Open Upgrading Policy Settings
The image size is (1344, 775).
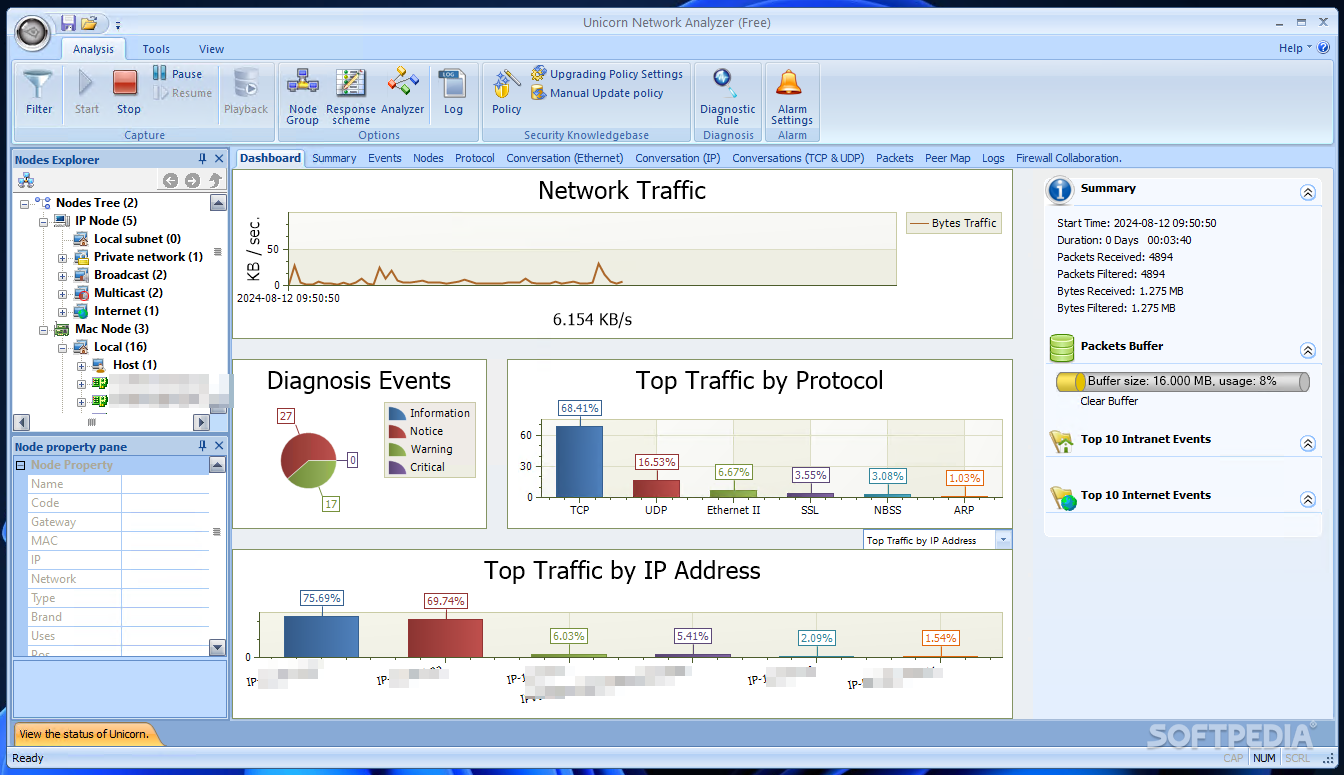coord(606,74)
